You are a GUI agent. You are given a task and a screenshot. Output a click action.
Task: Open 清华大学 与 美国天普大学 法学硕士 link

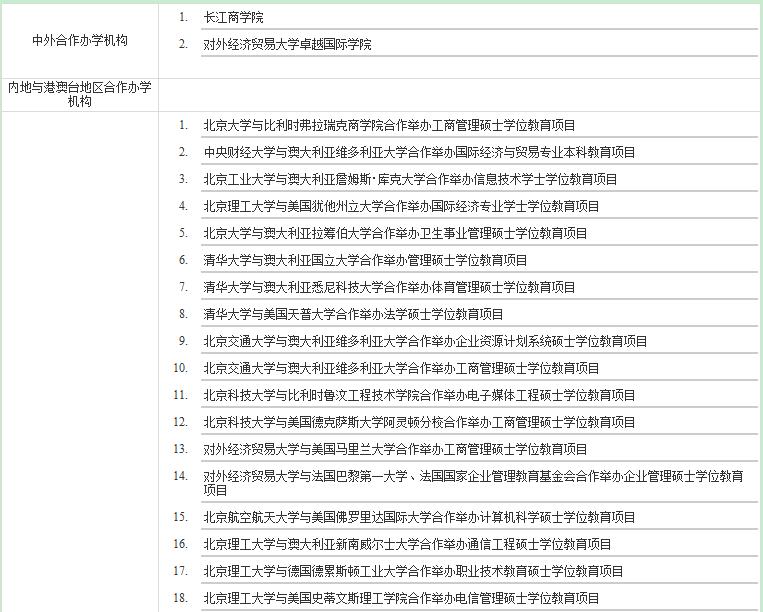tap(353, 315)
